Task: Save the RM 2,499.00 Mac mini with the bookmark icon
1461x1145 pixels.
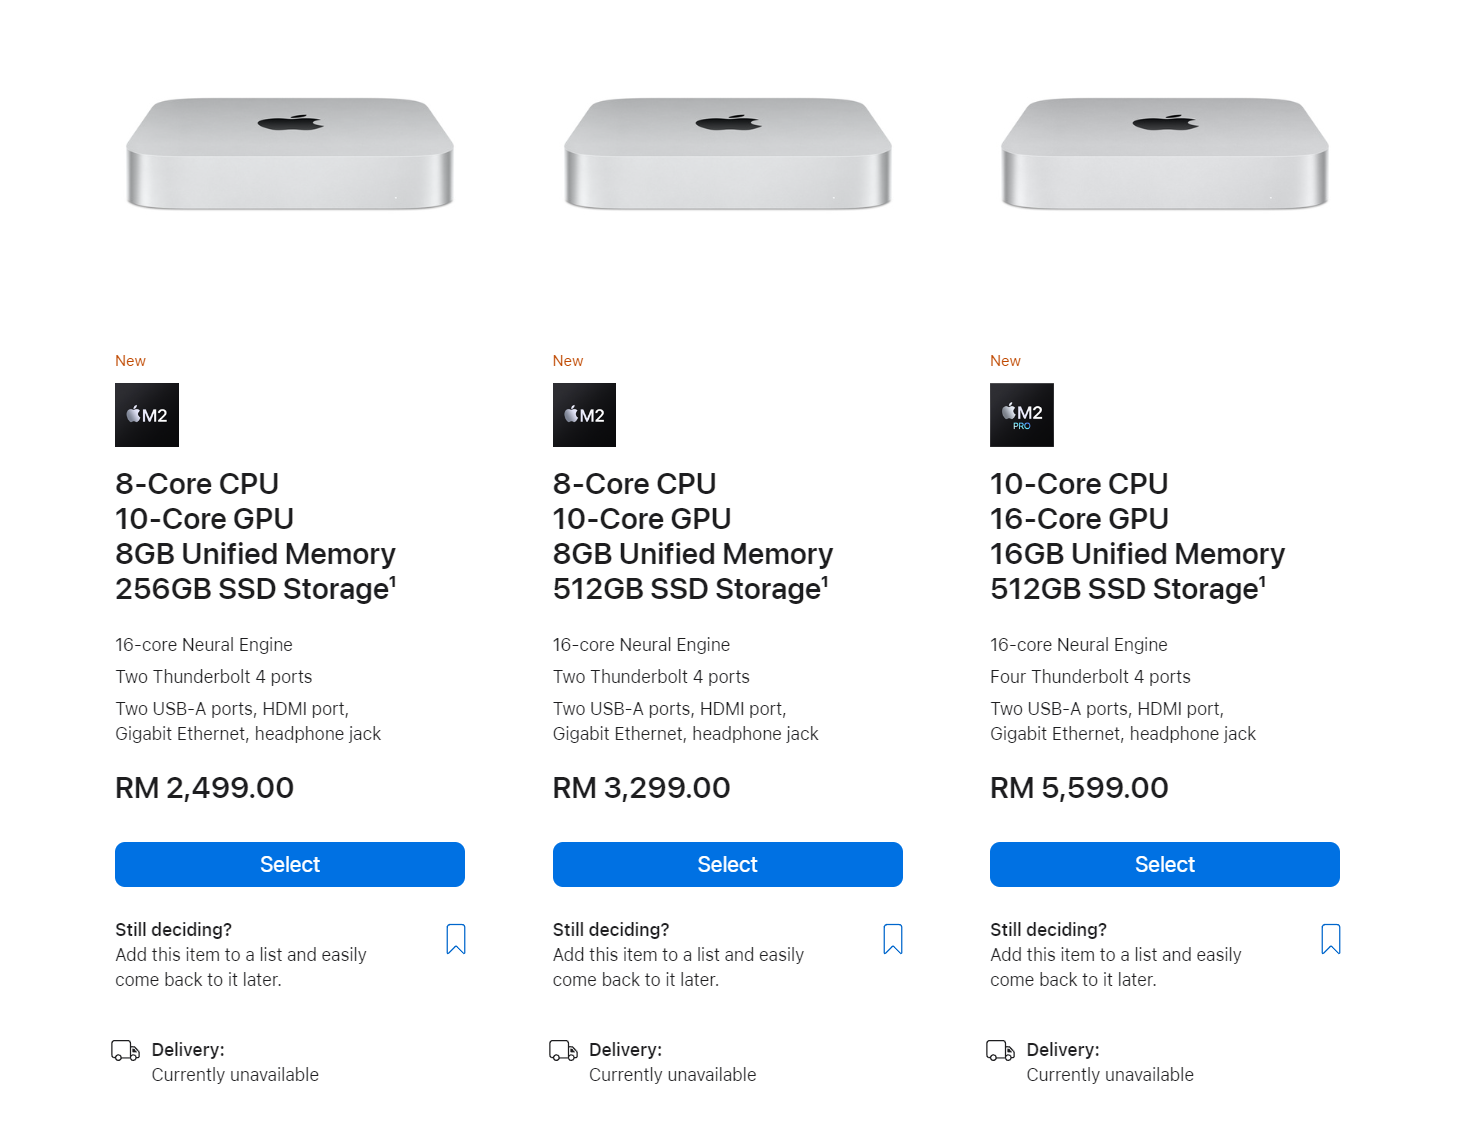Action: [x=456, y=939]
